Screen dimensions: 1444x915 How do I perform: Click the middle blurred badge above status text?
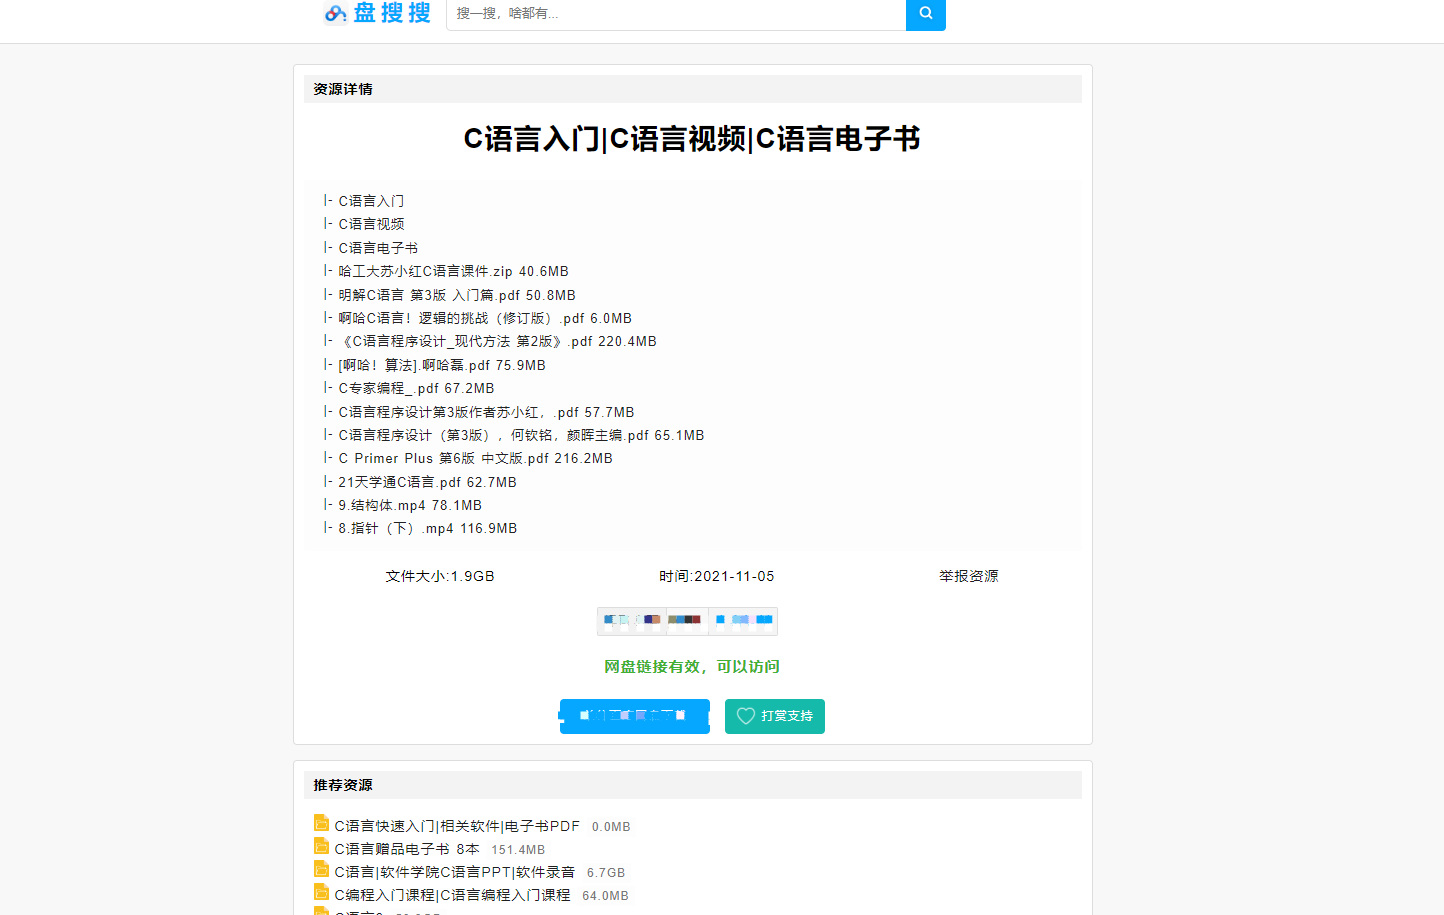coord(686,621)
